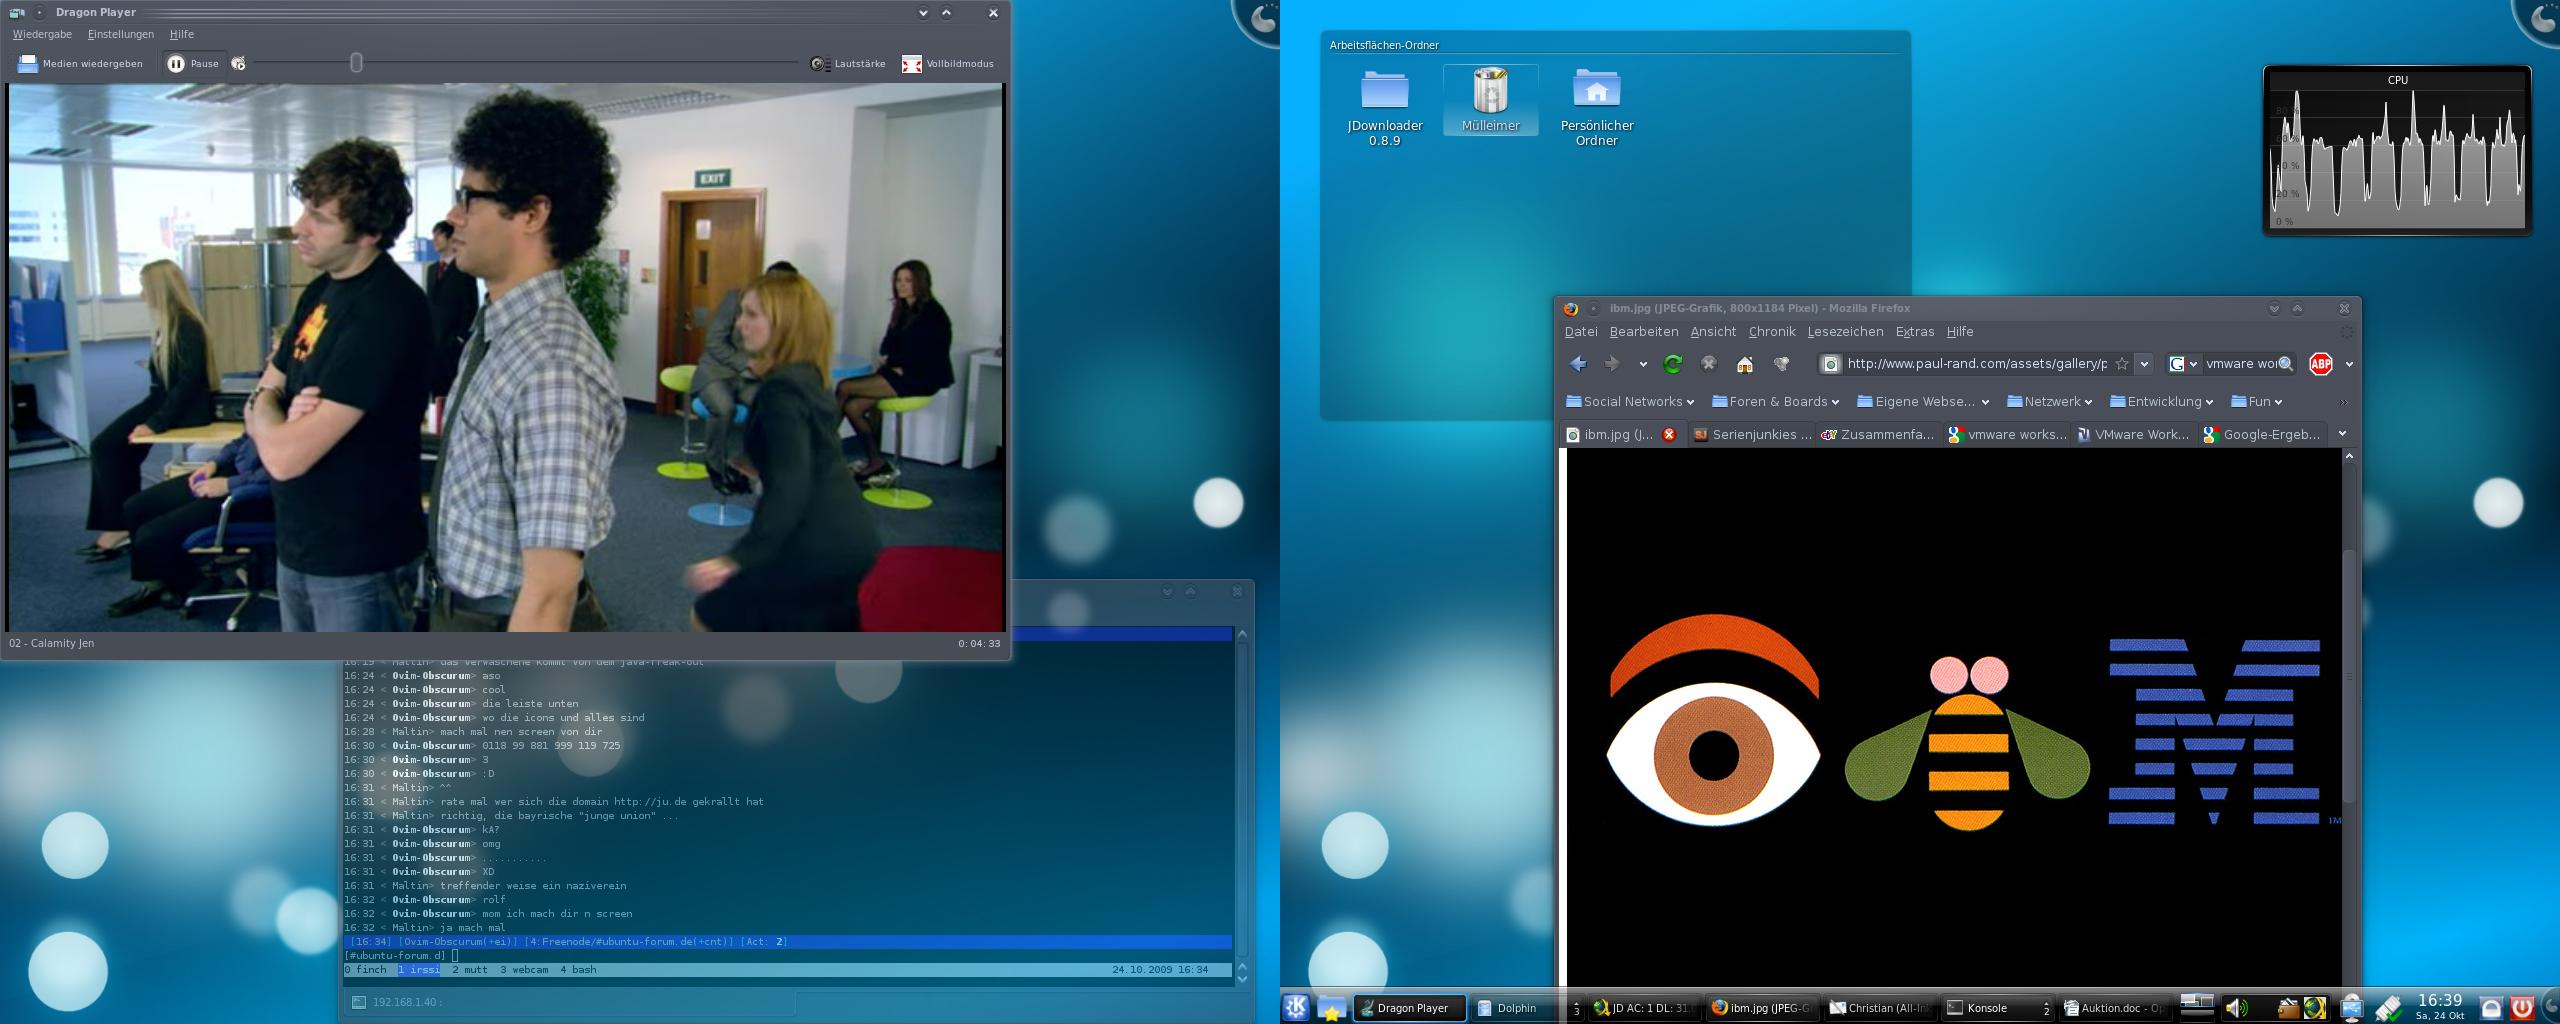Switch to the JD AC: 1 DL taskbar entry
The image size is (2560, 1024).
1643,1008
